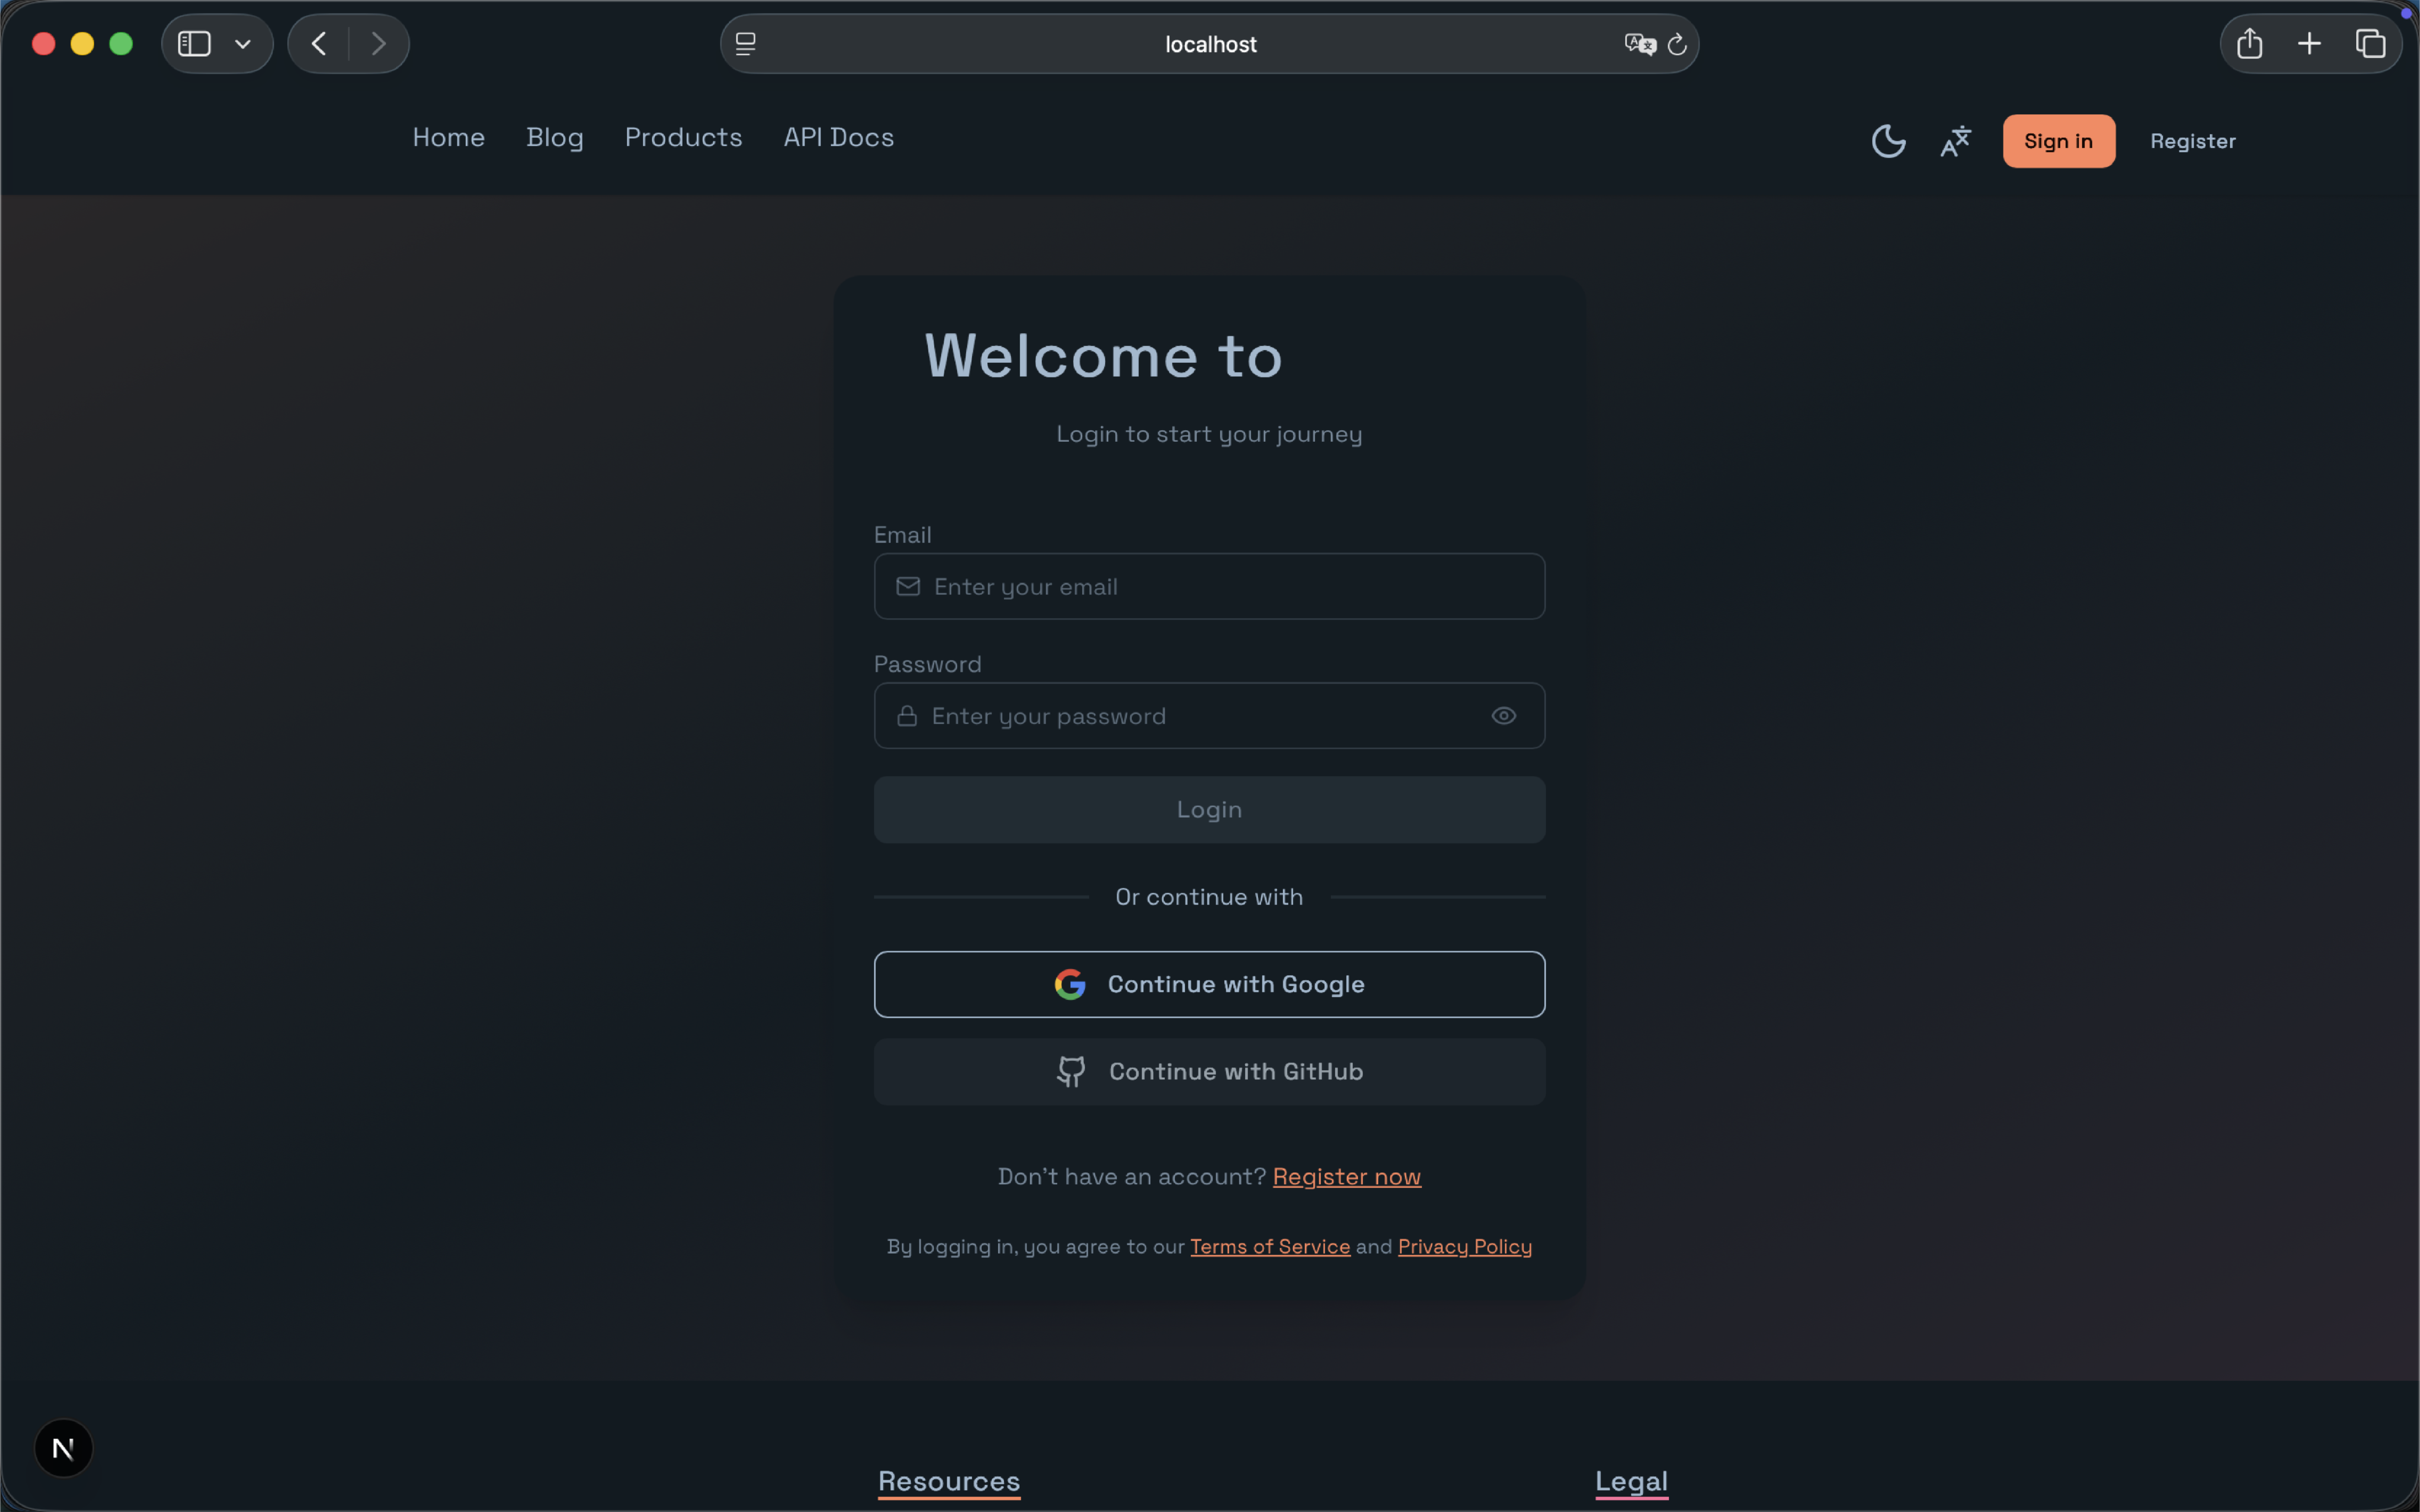The image size is (2420, 1512).
Task: Click the 'Login to start your journey' subtitle
Action: pyautogui.click(x=1210, y=434)
